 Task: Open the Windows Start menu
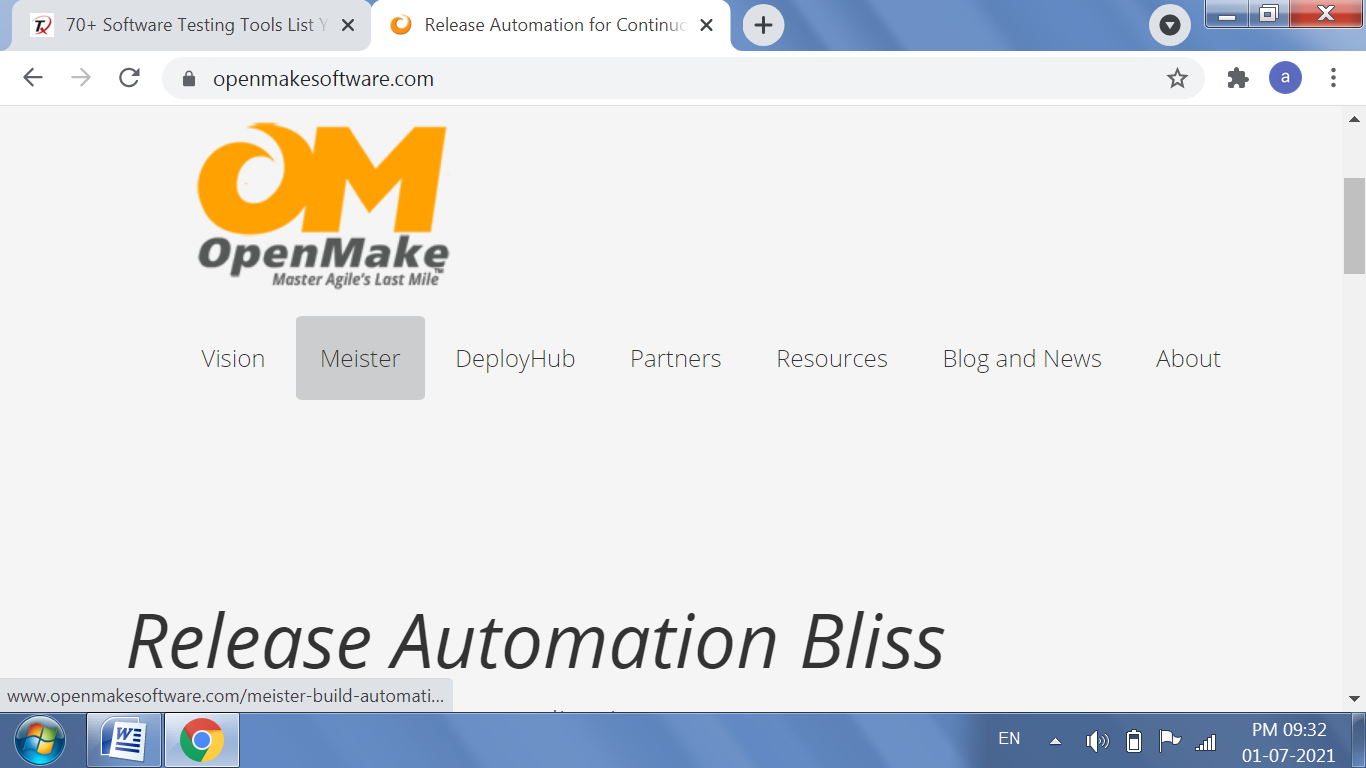pyautogui.click(x=40, y=740)
